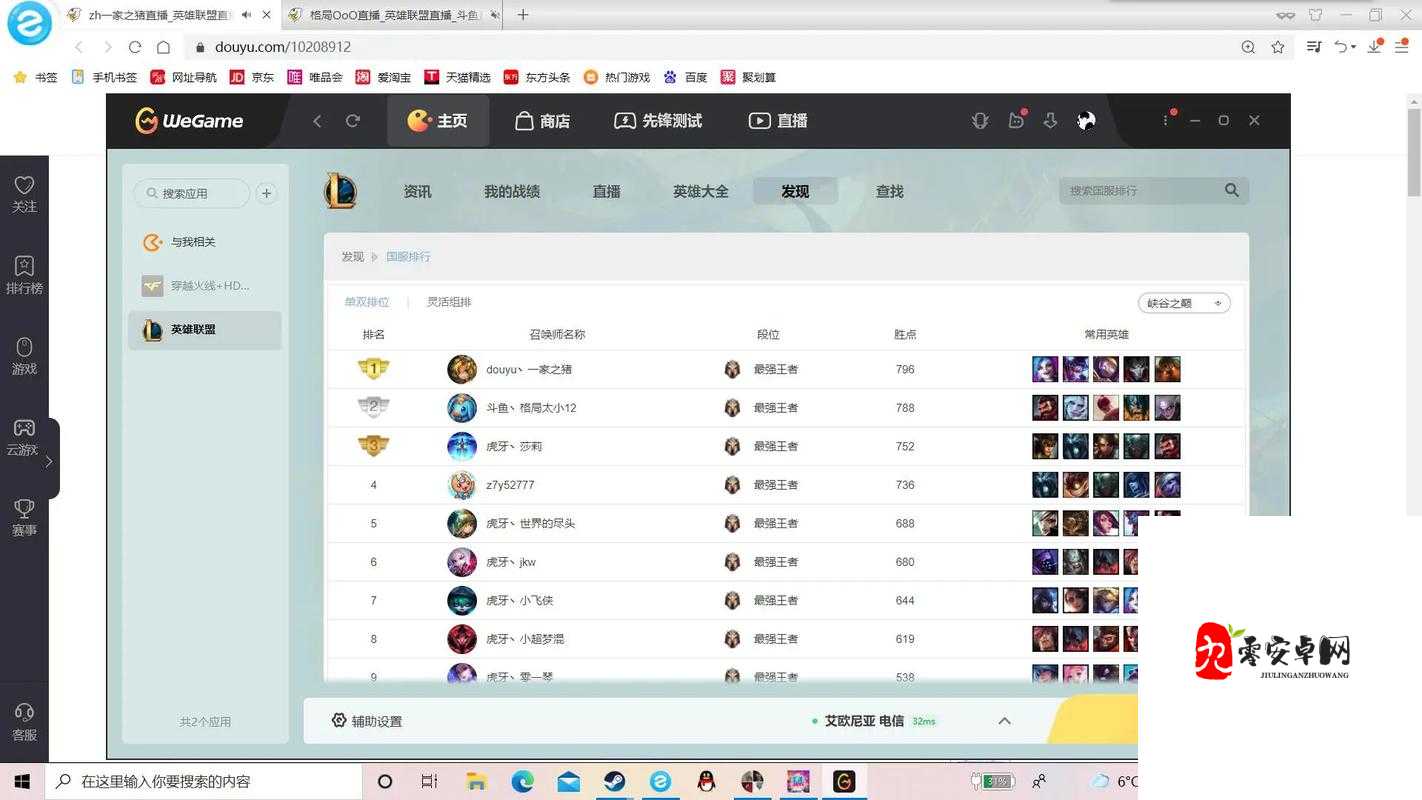This screenshot has height=800, width=1422.
Task: Click 国服排行 breadcrumb link
Action: click(408, 257)
